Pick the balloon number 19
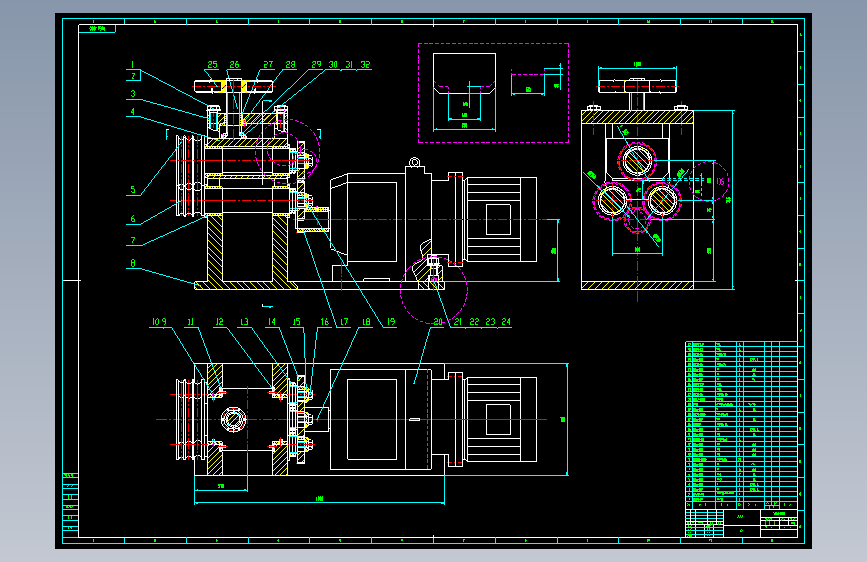 tap(391, 321)
